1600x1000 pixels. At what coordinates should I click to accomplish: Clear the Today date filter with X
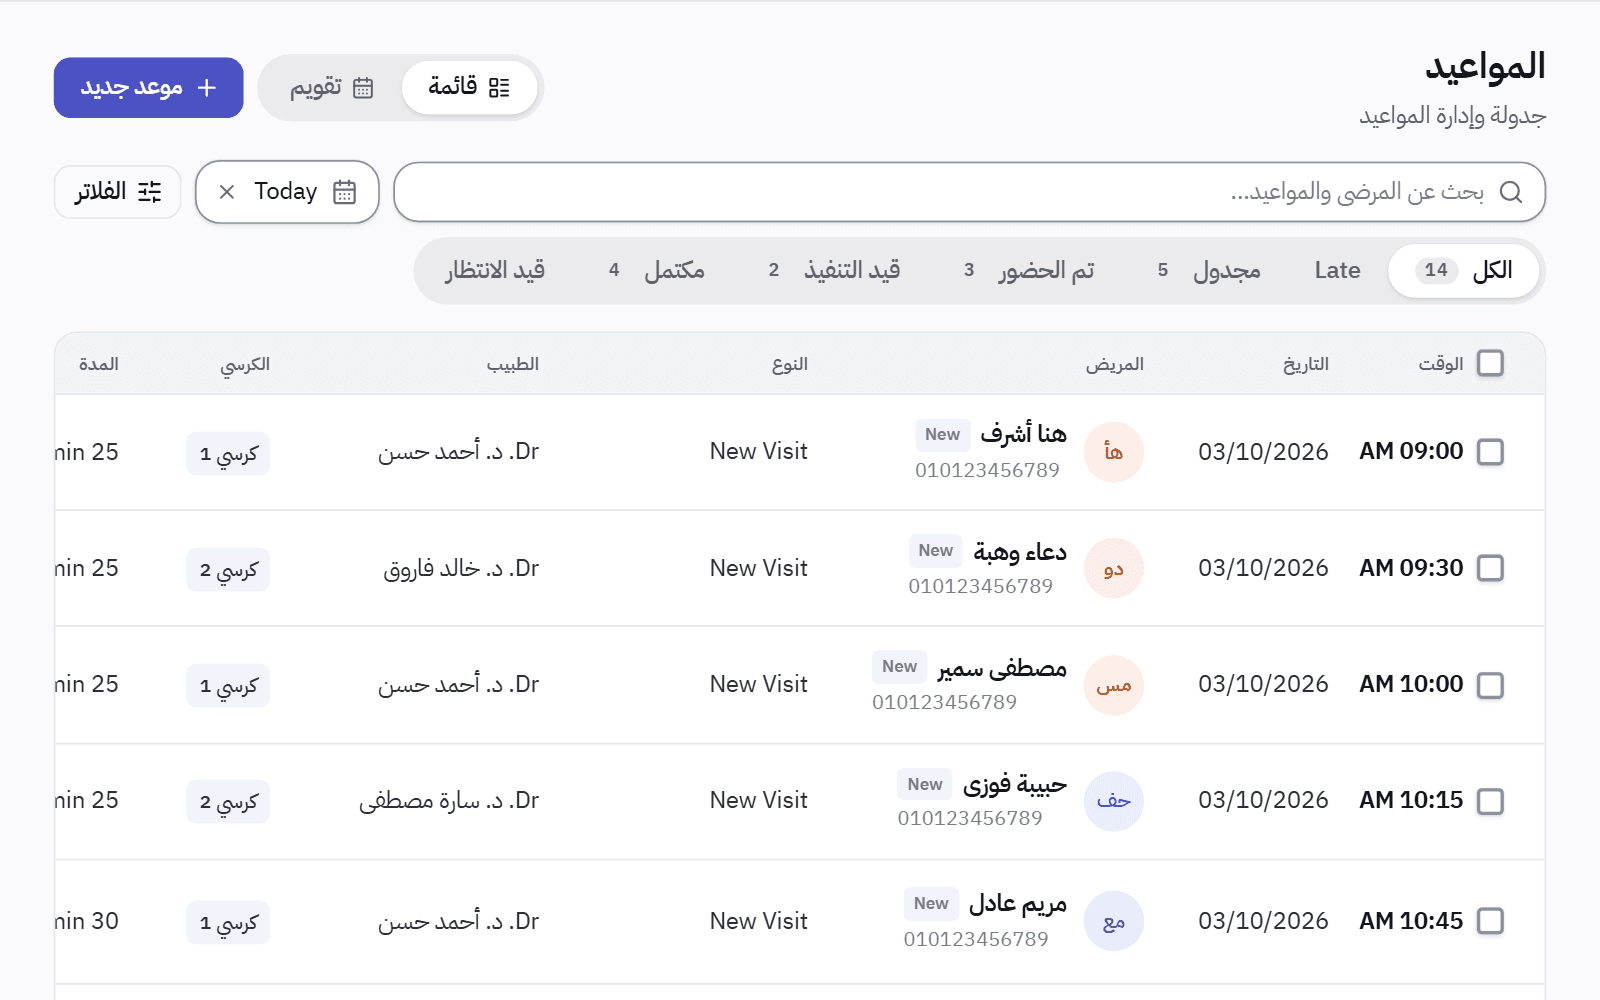227,192
